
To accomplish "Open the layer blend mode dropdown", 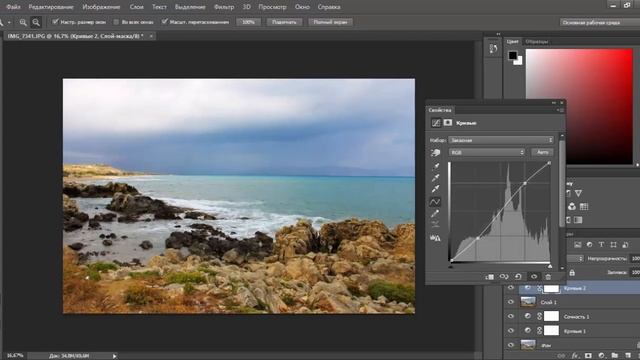I will point(576,259).
